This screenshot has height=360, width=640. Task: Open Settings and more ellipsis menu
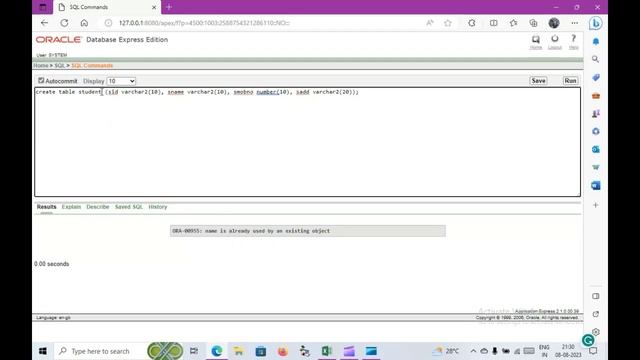pos(575,23)
